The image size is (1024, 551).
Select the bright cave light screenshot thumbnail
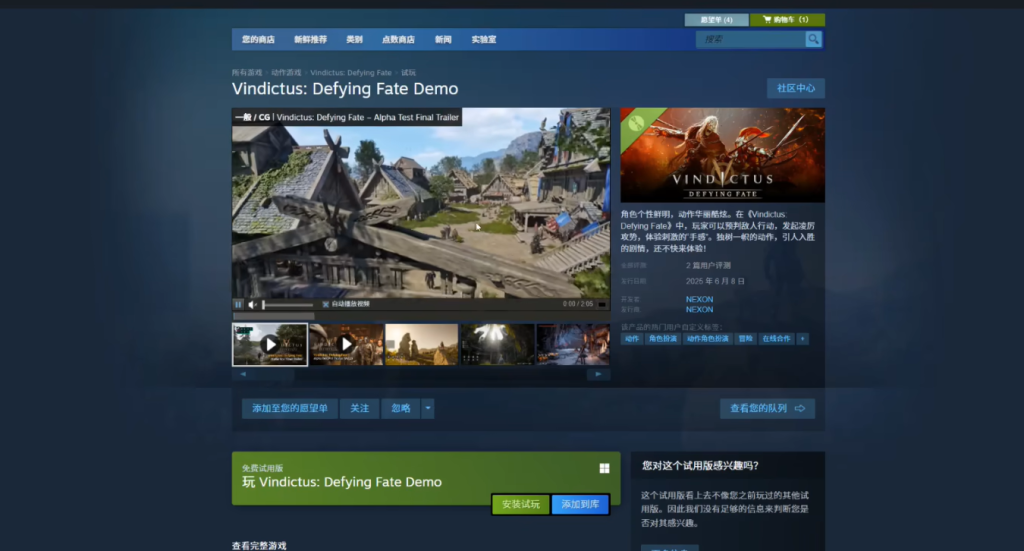[498, 345]
